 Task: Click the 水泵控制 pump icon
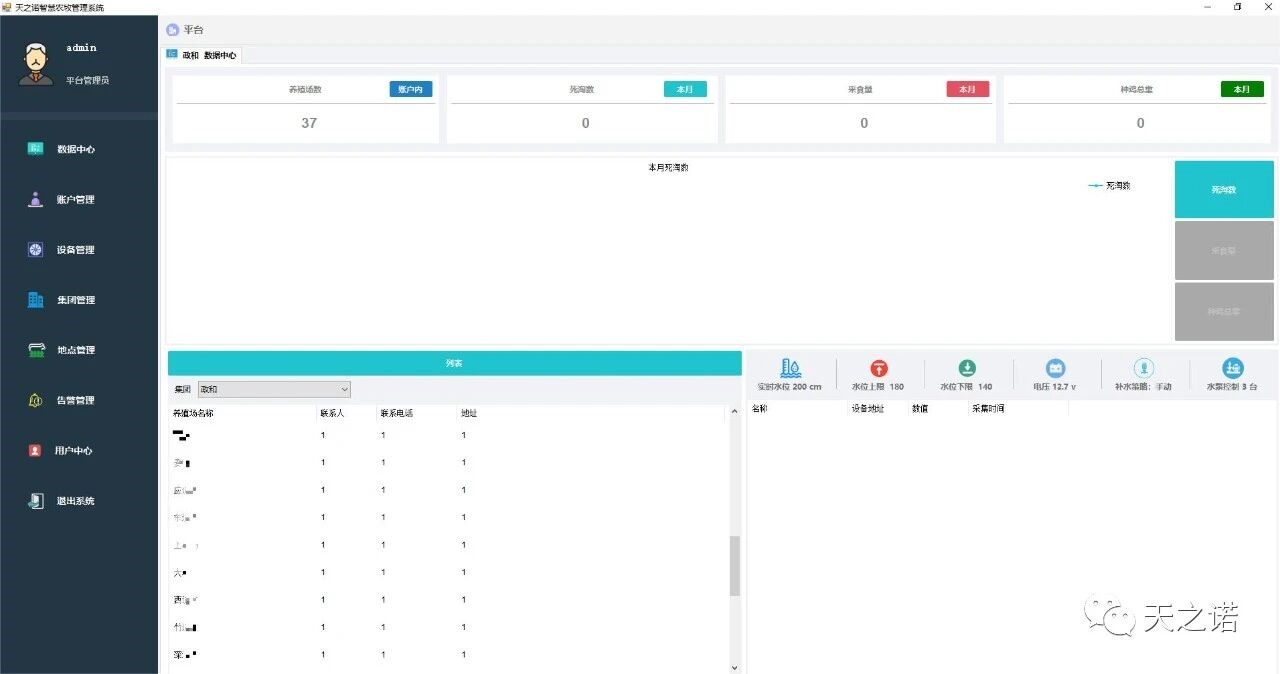coord(1232,368)
